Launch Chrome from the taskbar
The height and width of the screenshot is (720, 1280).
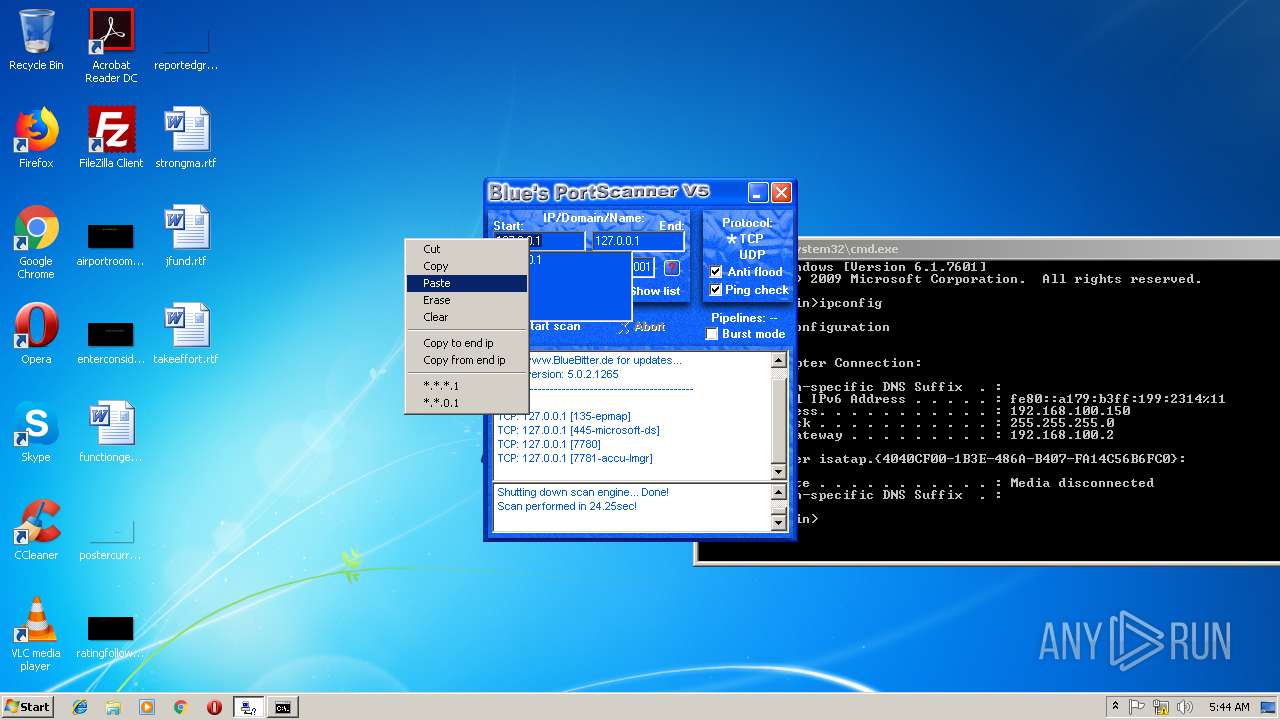181,707
